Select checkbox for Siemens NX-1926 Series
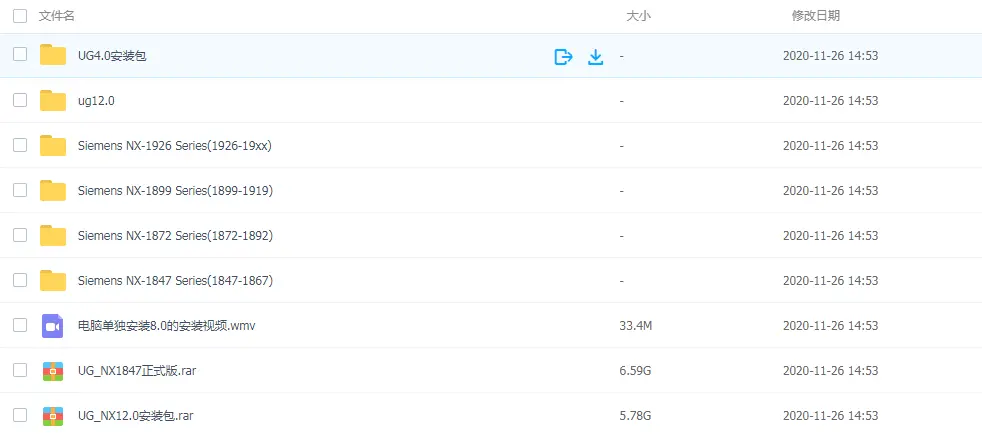This screenshot has height=434, width=982. (x=20, y=145)
